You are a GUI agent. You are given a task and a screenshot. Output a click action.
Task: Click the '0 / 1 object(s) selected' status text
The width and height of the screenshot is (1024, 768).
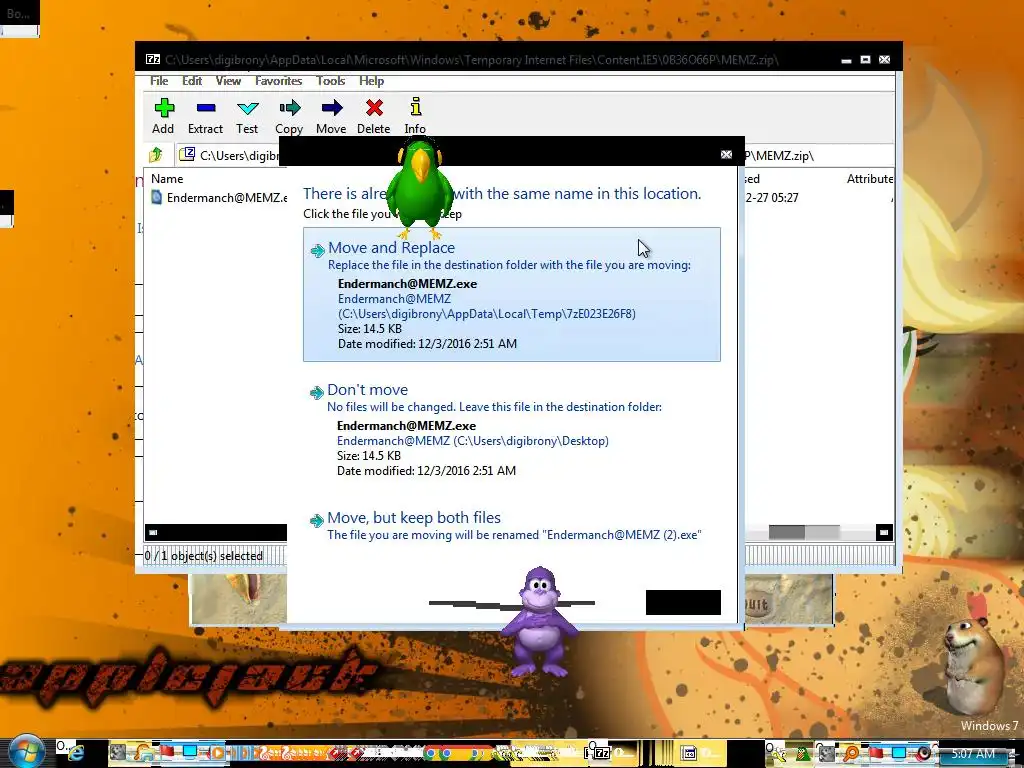[204, 556]
